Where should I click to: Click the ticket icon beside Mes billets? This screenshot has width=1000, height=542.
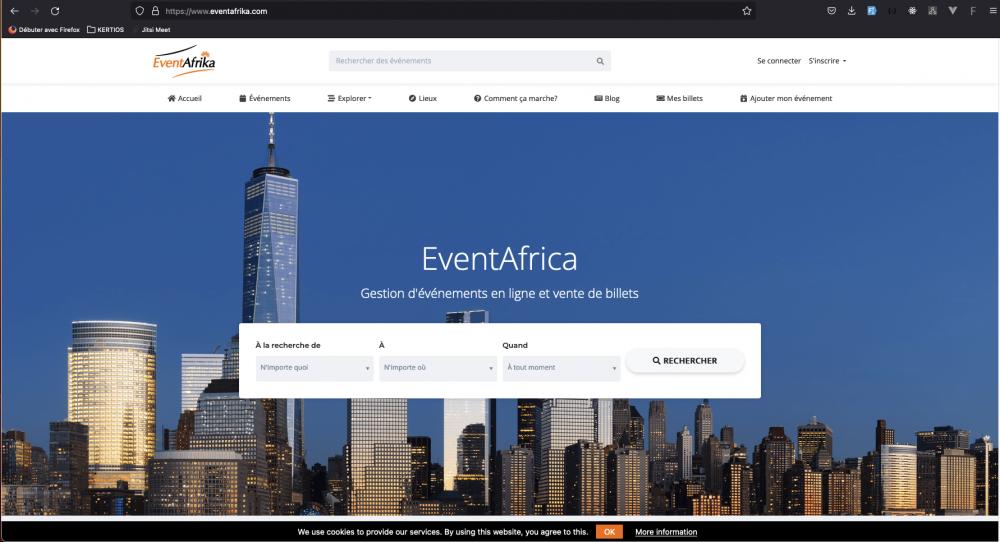pyautogui.click(x=661, y=98)
